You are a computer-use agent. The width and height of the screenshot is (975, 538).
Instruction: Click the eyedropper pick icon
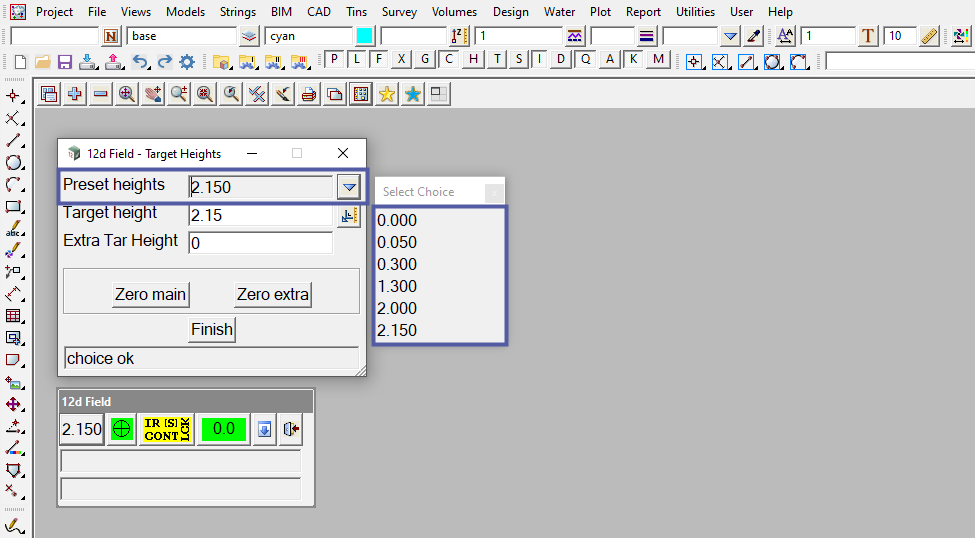pos(755,37)
